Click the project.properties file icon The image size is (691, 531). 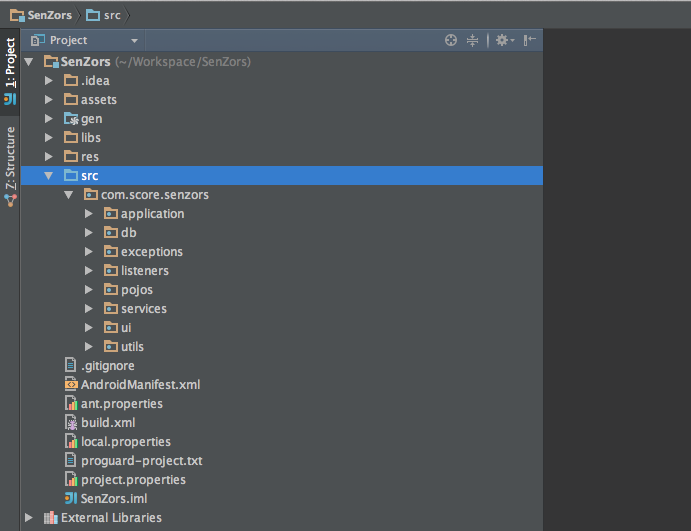(71, 479)
